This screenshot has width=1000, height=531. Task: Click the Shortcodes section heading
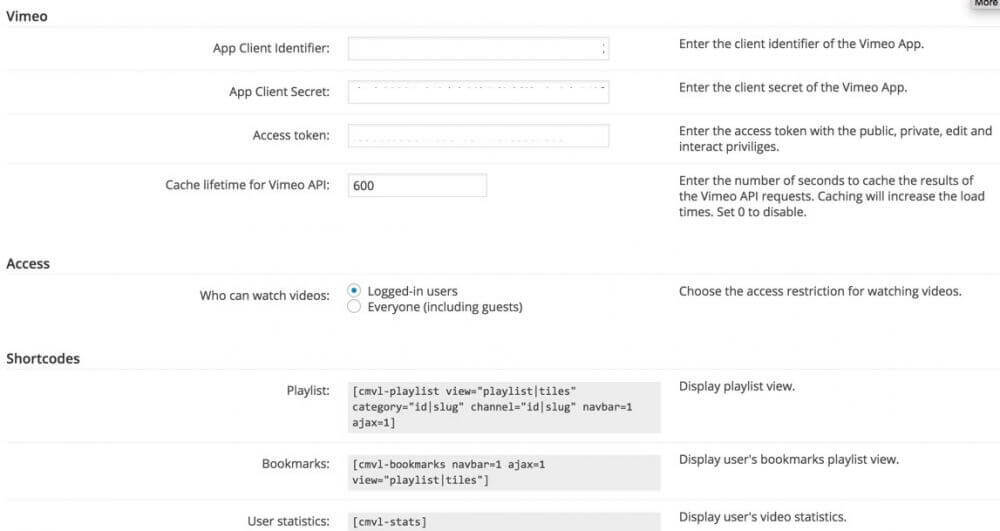[x=43, y=358]
